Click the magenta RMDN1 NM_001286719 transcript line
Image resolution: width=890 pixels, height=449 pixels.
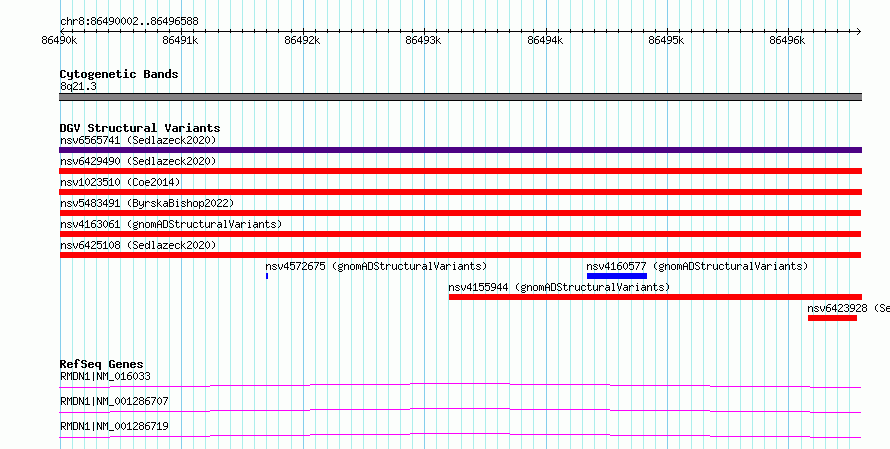[460, 436]
